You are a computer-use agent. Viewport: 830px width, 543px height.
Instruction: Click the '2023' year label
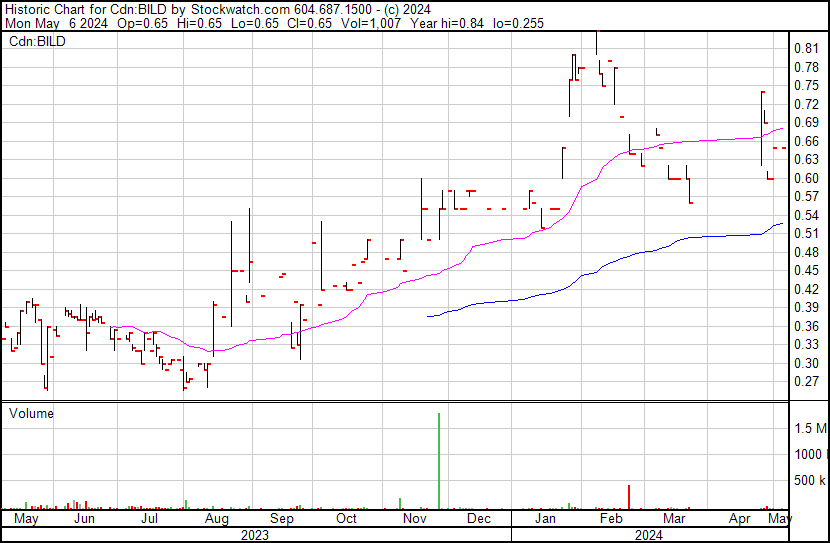tap(255, 535)
